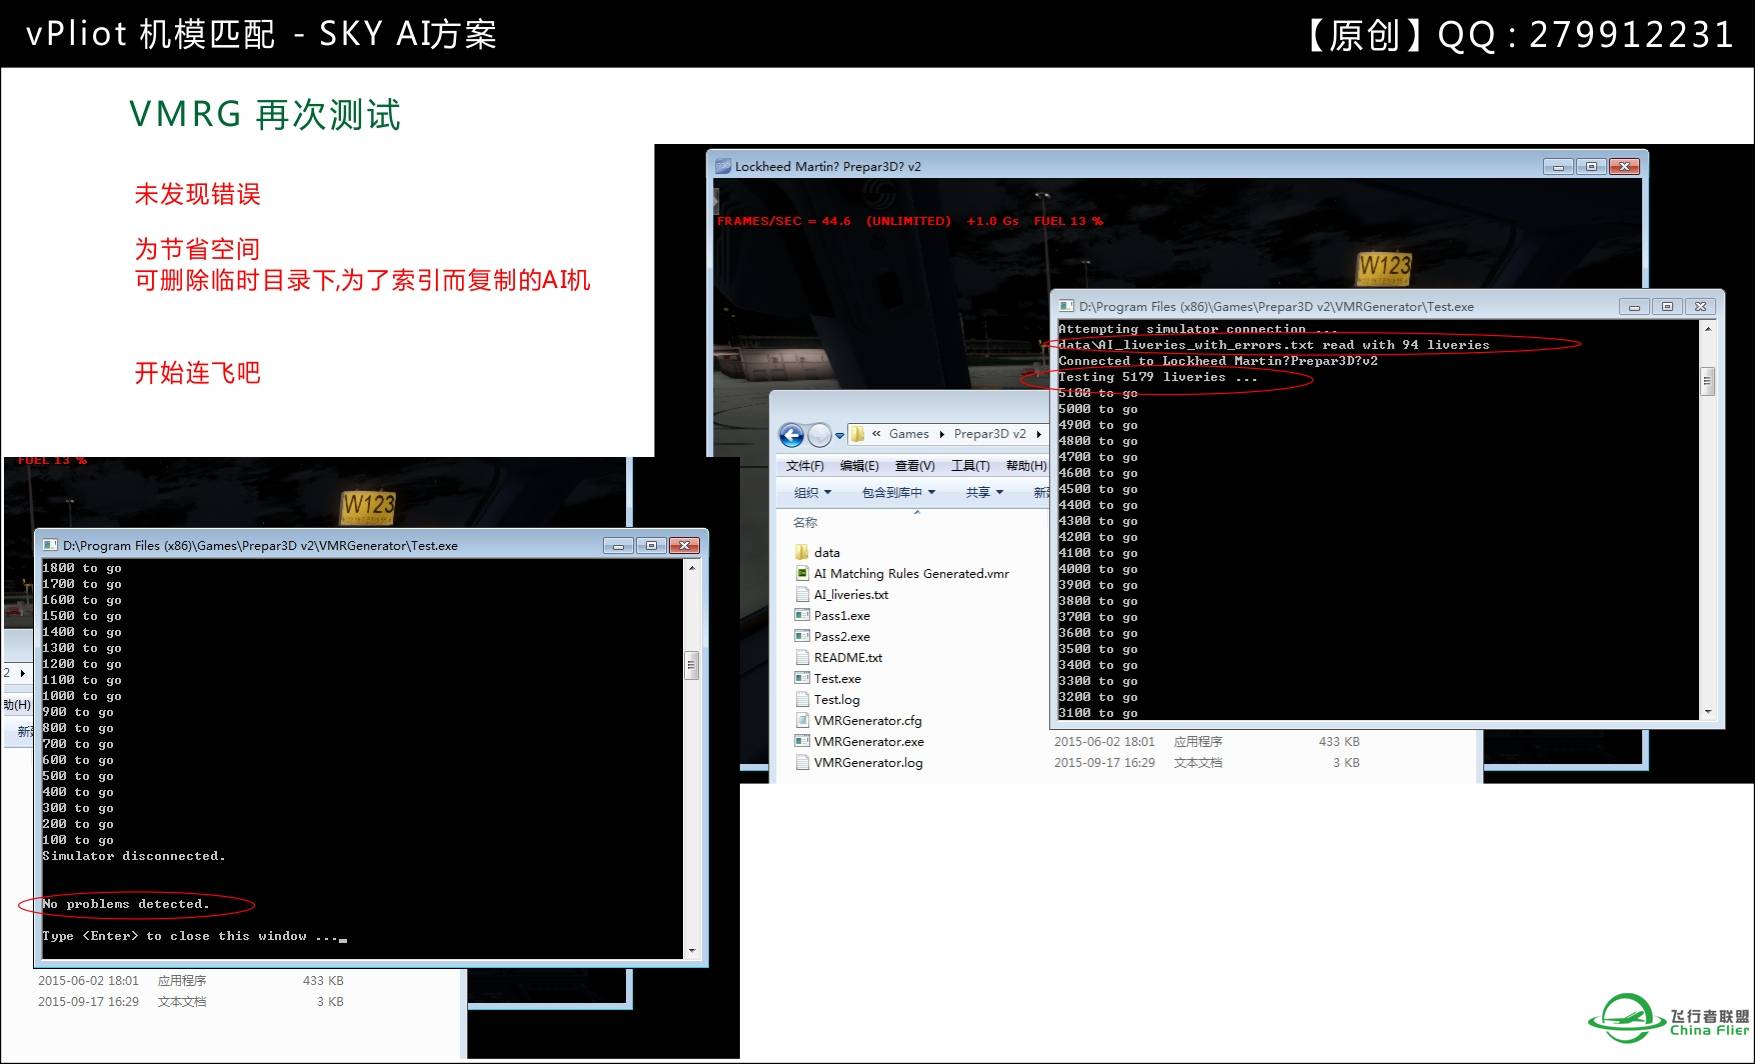Click '2015-09-17 16:29' date under right console
Screen dimensions: 1755x1064
click(x=1104, y=762)
